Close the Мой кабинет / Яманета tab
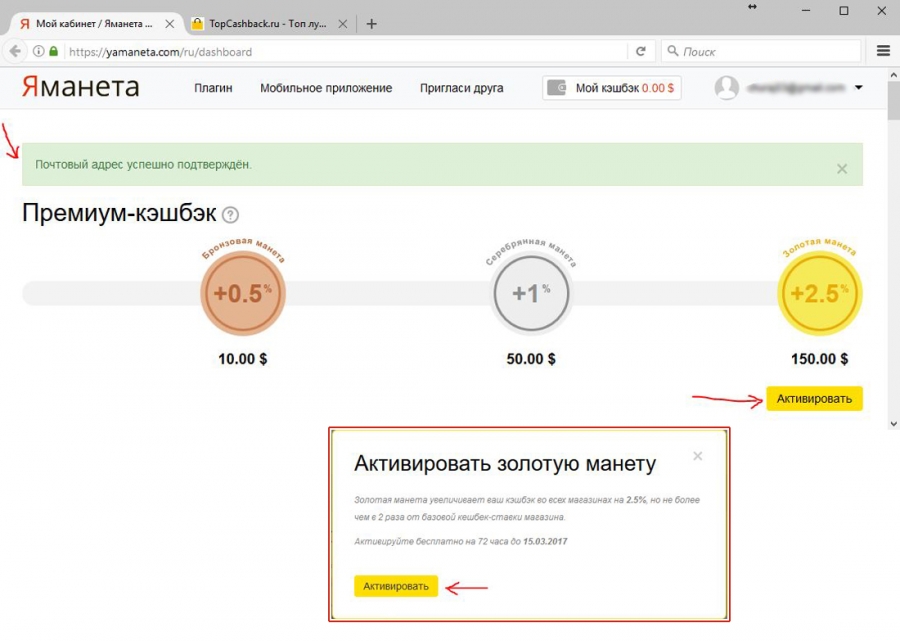This screenshot has height=641, width=900. [x=169, y=24]
